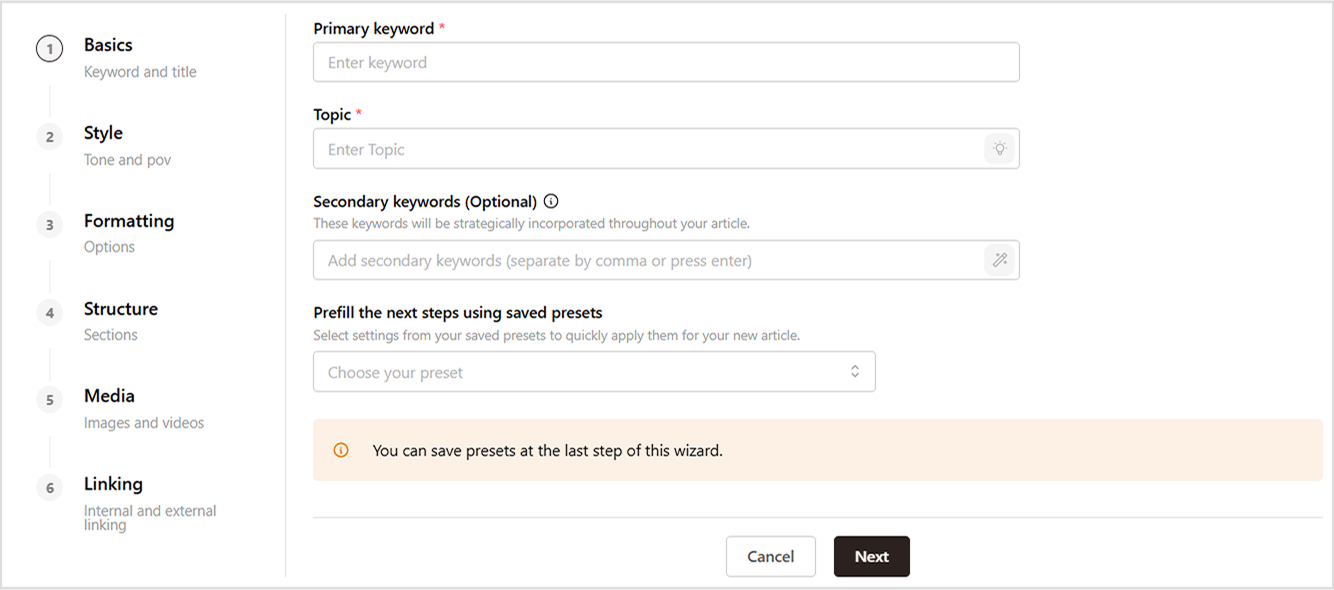Click the orange info icon in presets notice
The height and width of the screenshot is (590, 1334).
coord(341,451)
